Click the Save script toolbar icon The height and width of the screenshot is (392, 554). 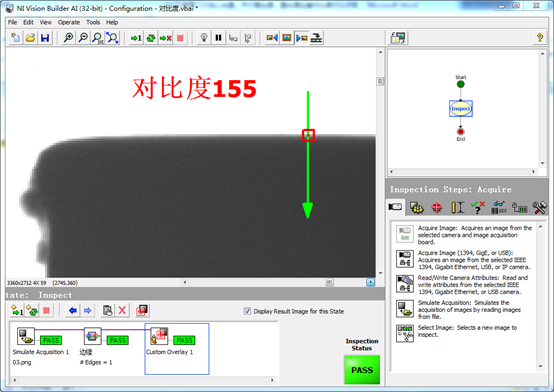click(45, 38)
